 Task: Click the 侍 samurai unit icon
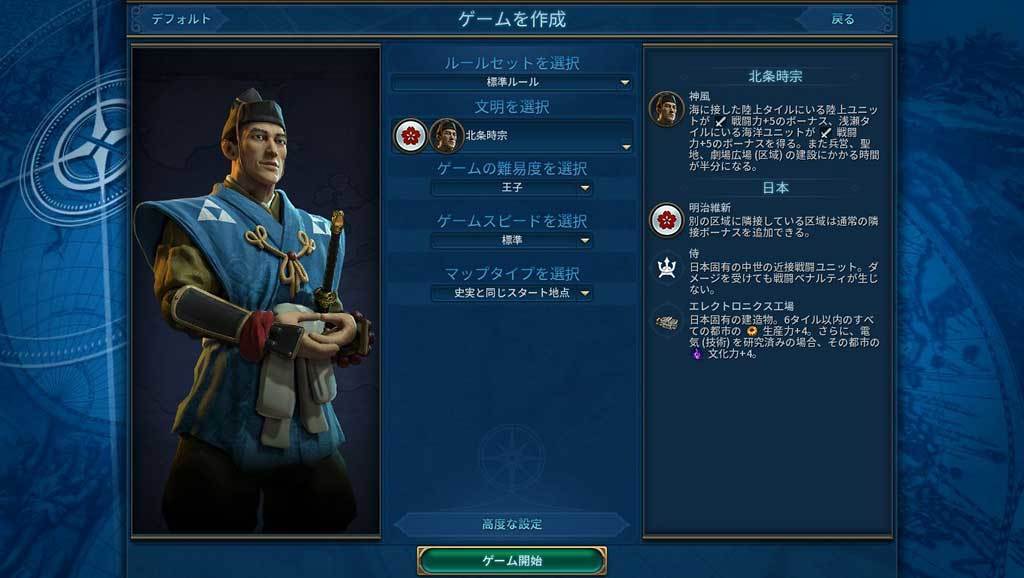666,268
